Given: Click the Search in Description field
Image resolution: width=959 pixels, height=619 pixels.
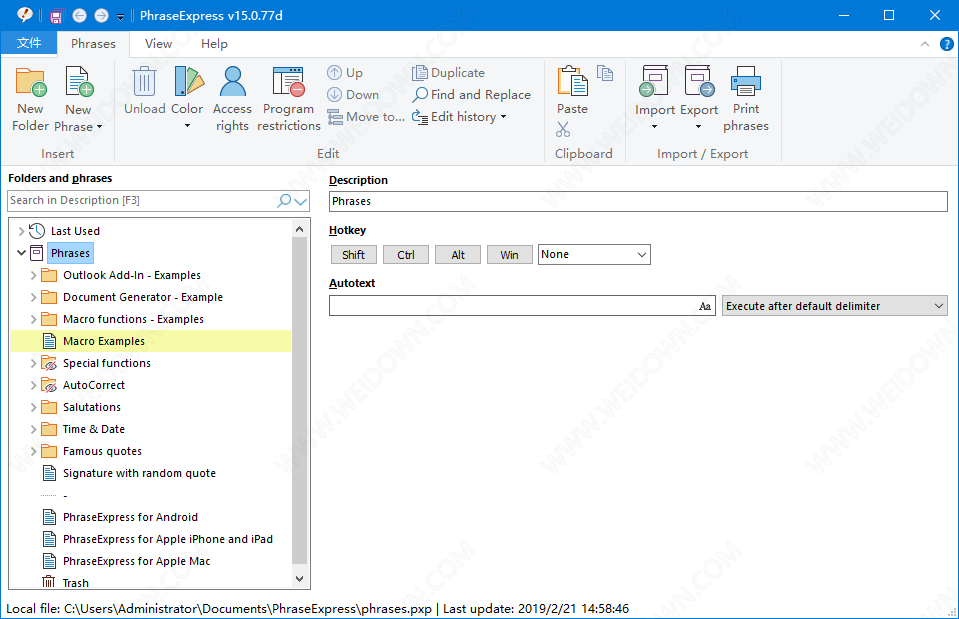Looking at the screenshot, I should (x=142, y=201).
